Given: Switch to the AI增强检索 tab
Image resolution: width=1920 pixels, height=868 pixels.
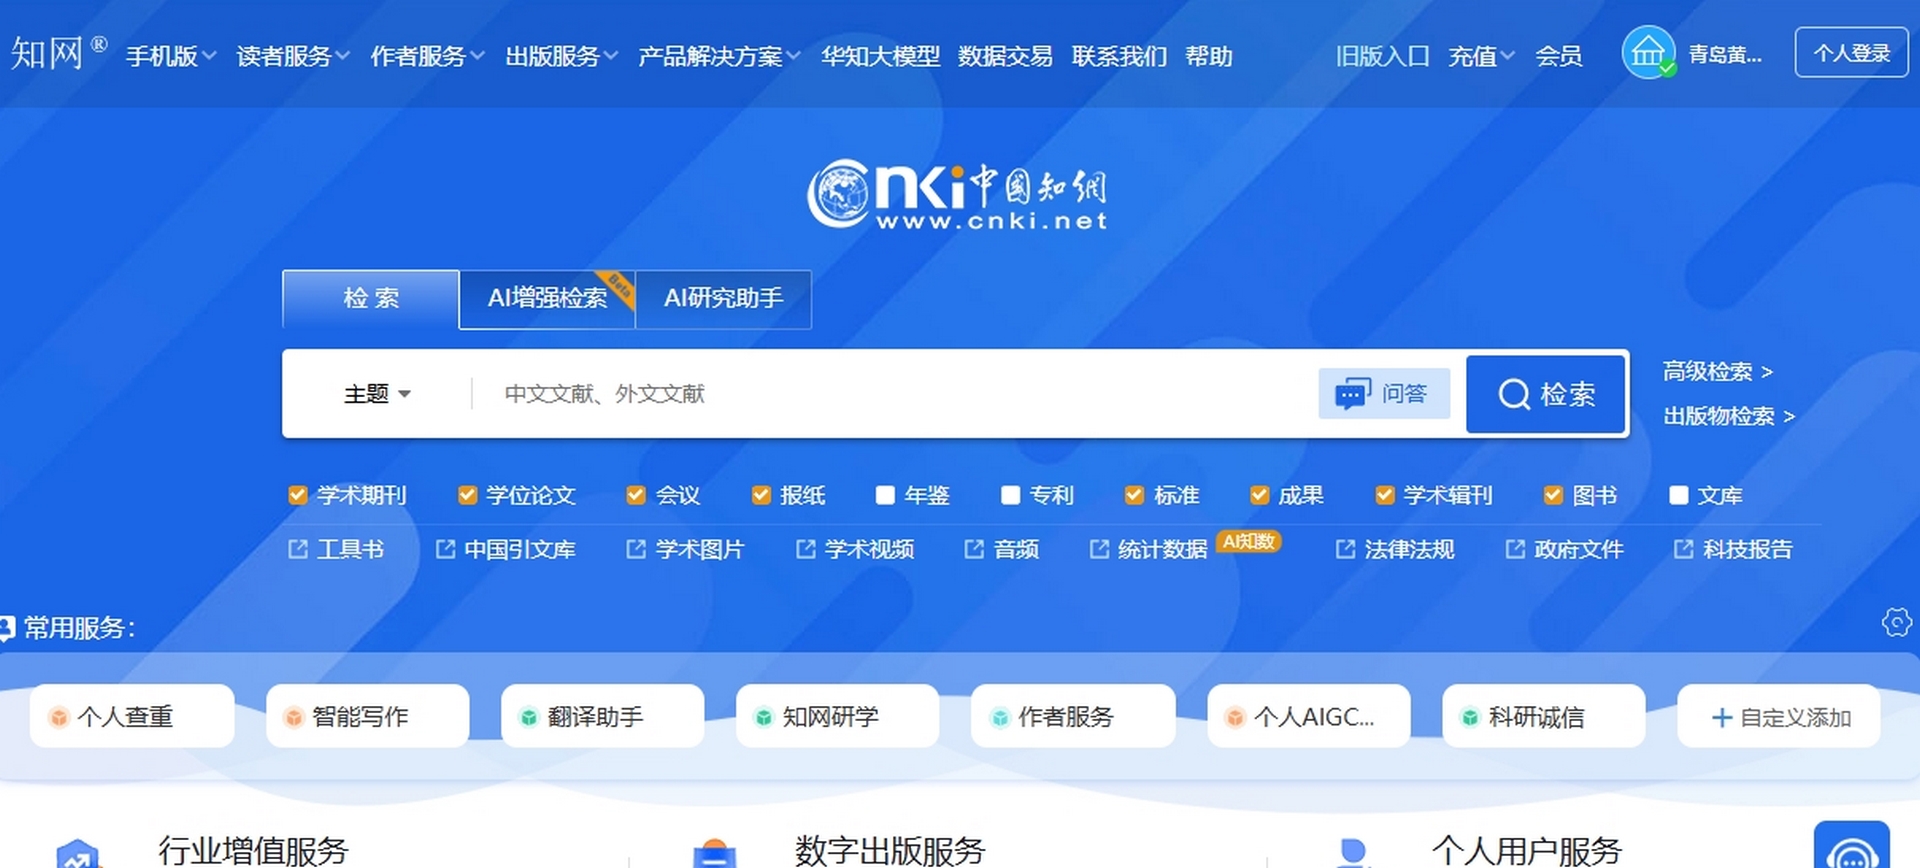Looking at the screenshot, I should (x=547, y=298).
